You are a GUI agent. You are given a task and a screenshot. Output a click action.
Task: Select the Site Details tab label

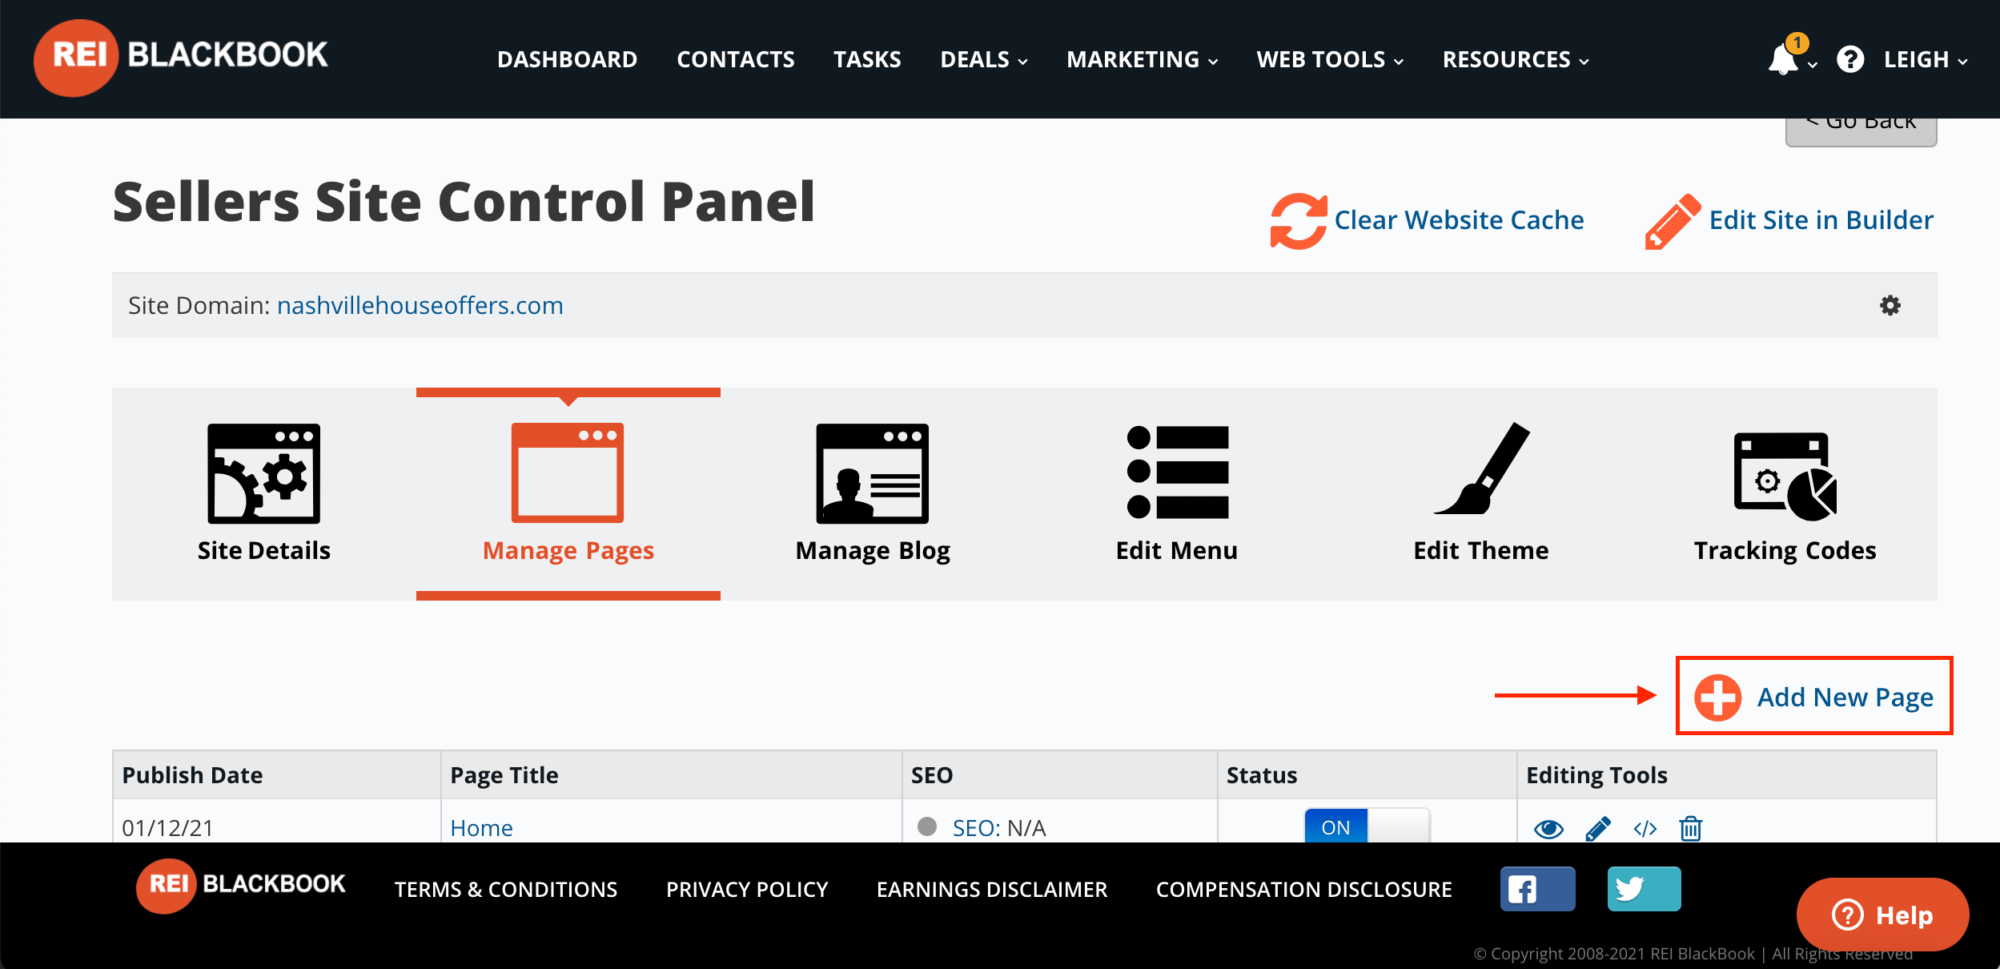[264, 551]
